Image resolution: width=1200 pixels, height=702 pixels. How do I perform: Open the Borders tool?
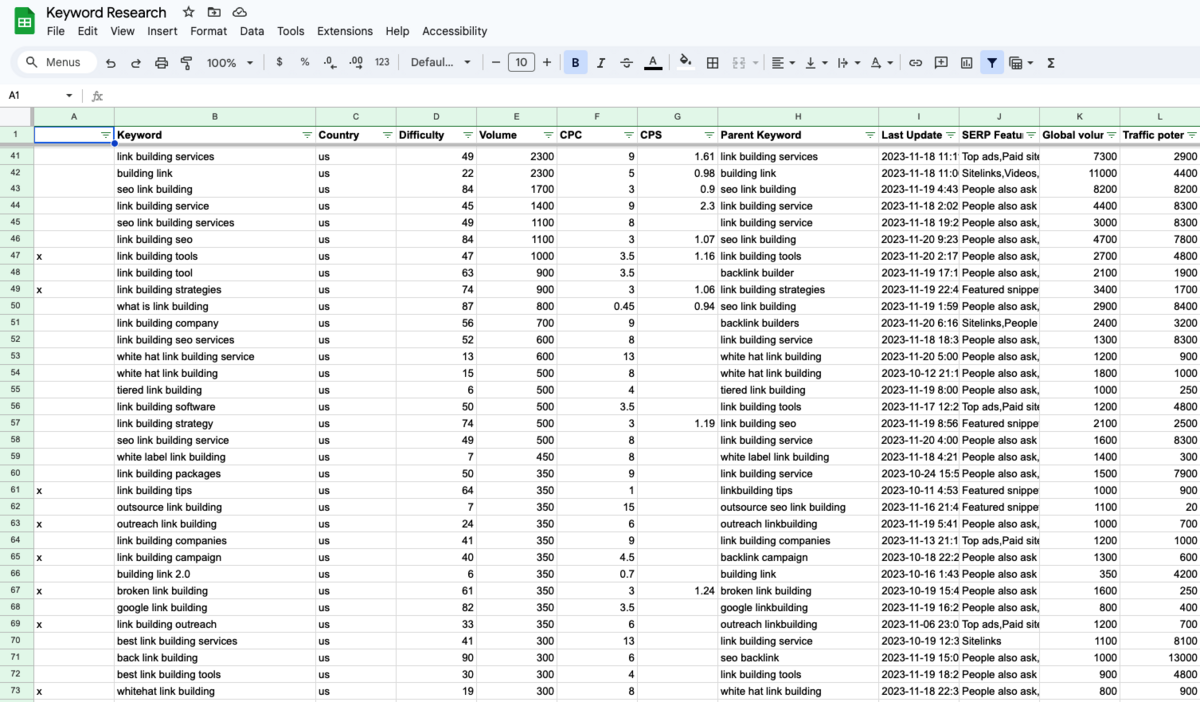pyautogui.click(x=712, y=63)
